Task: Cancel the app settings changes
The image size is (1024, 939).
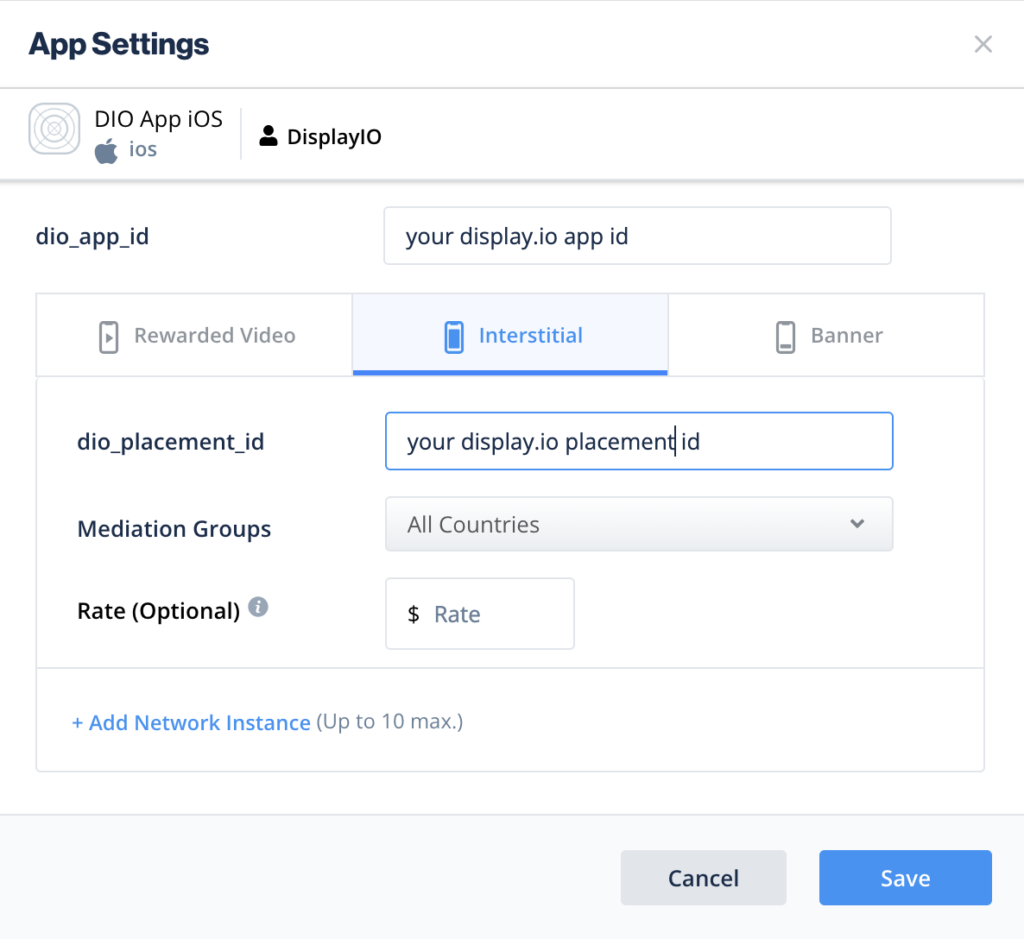Action: [x=703, y=878]
